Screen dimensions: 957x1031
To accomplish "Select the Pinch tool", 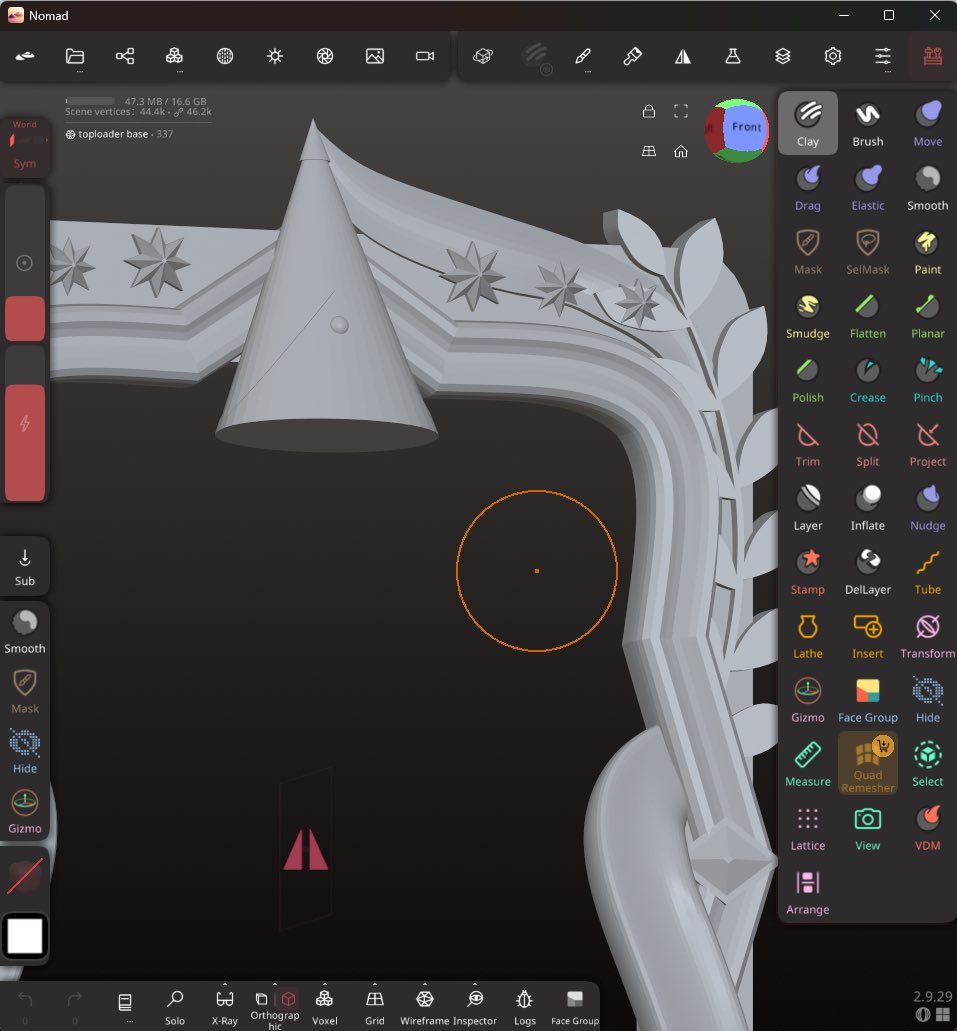I will coord(927,379).
